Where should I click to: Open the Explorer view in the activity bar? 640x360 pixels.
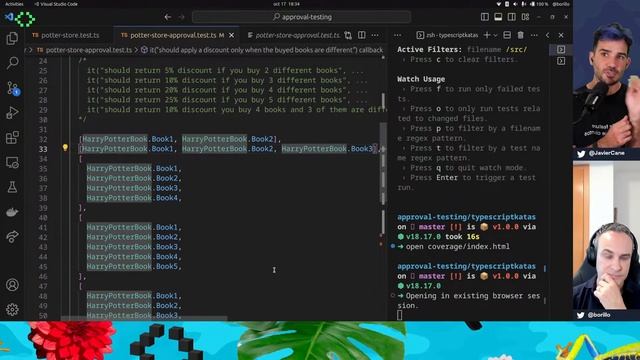coord(12,38)
